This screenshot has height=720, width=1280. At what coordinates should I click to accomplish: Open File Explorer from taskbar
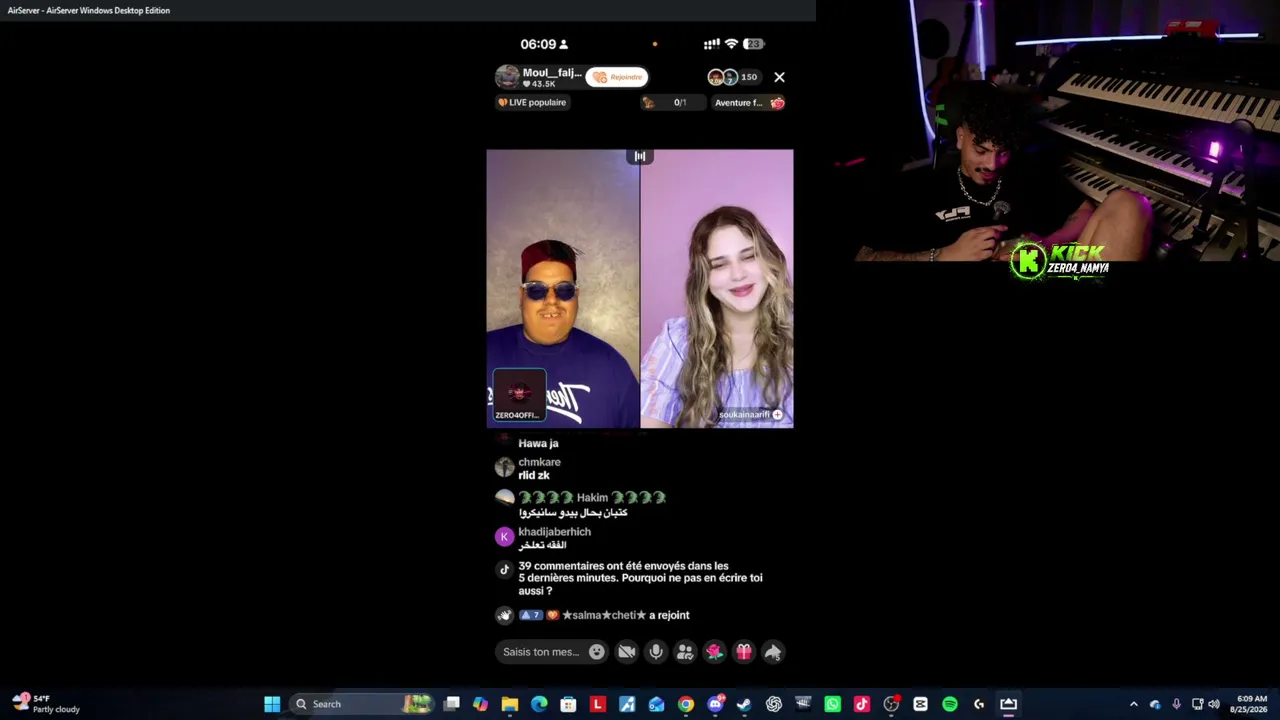click(510, 704)
